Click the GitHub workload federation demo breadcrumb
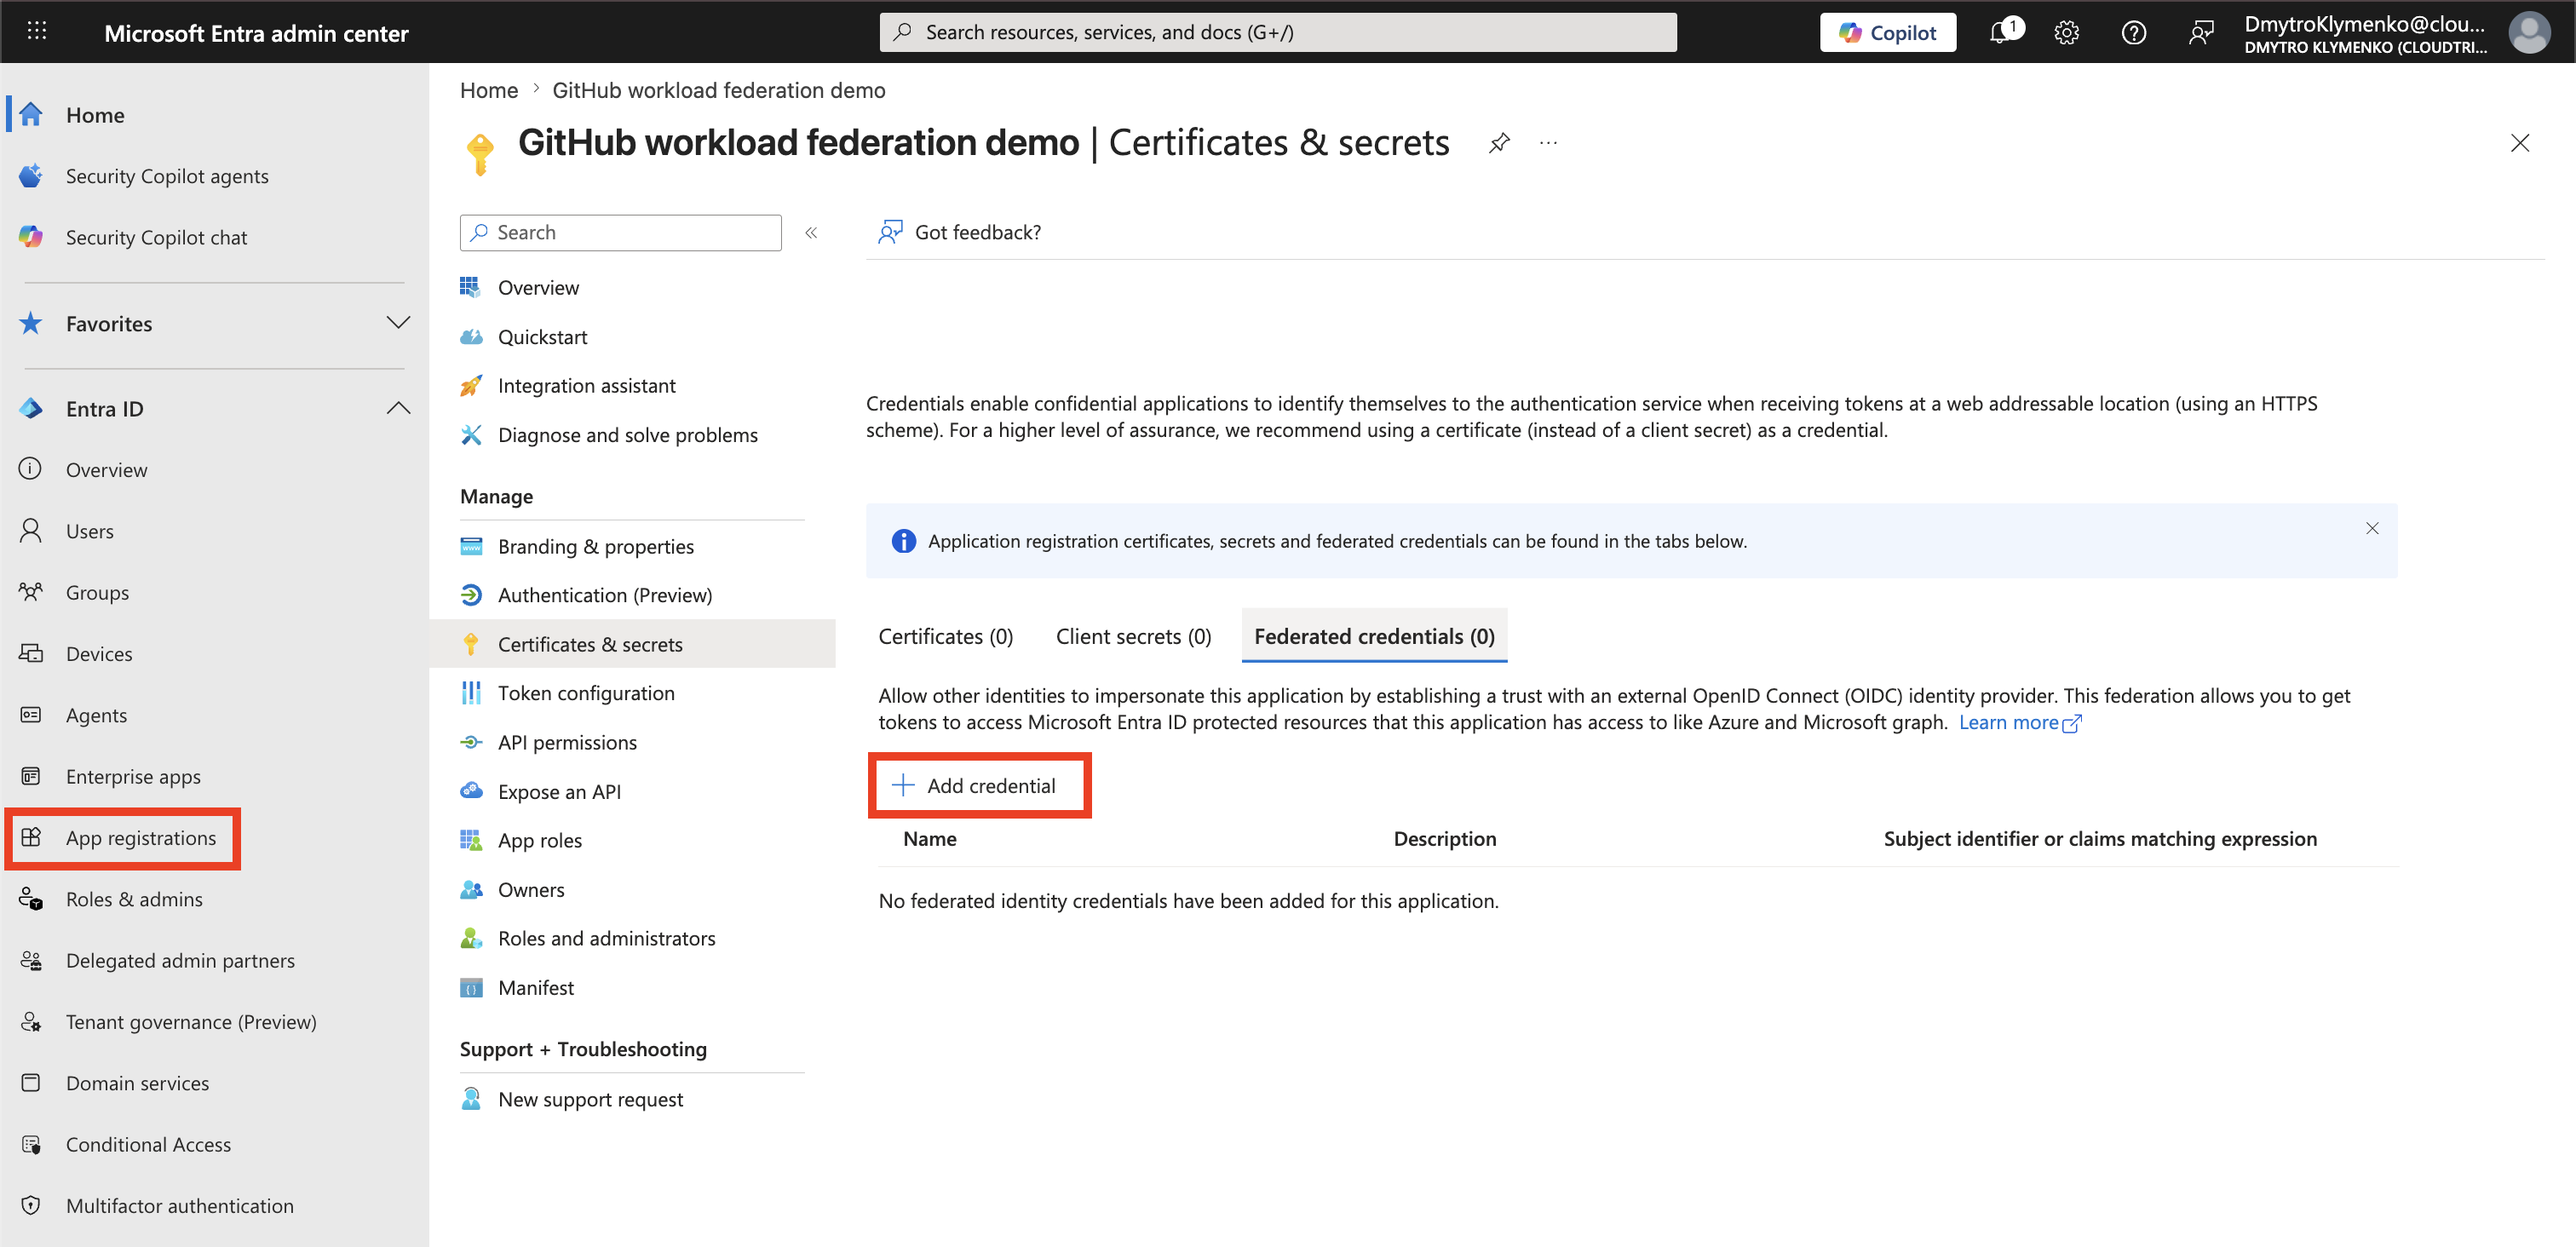 pyautogui.click(x=718, y=90)
